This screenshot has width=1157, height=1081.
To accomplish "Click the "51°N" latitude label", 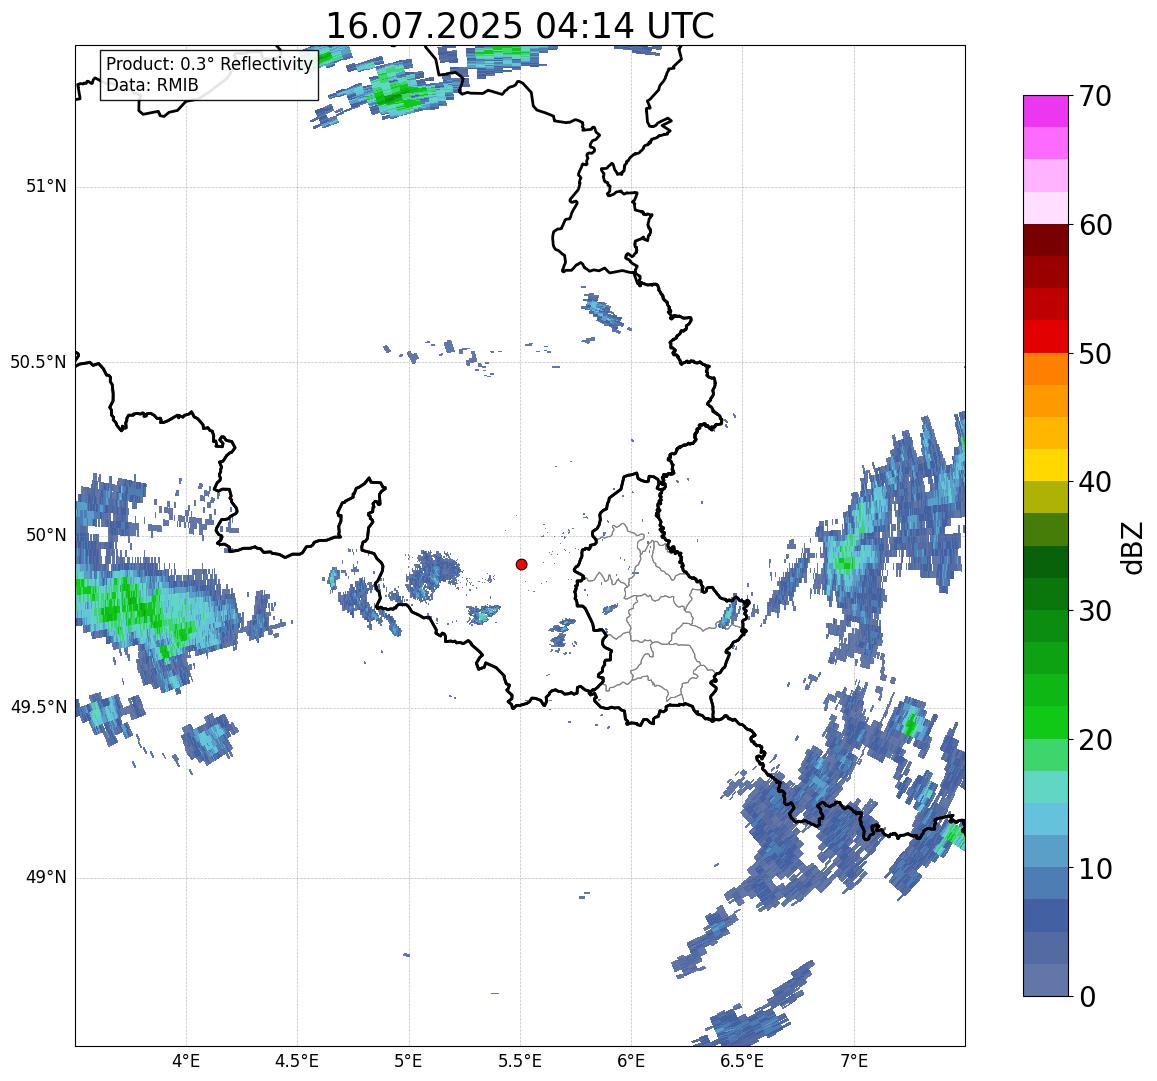I will (x=46, y=186).
